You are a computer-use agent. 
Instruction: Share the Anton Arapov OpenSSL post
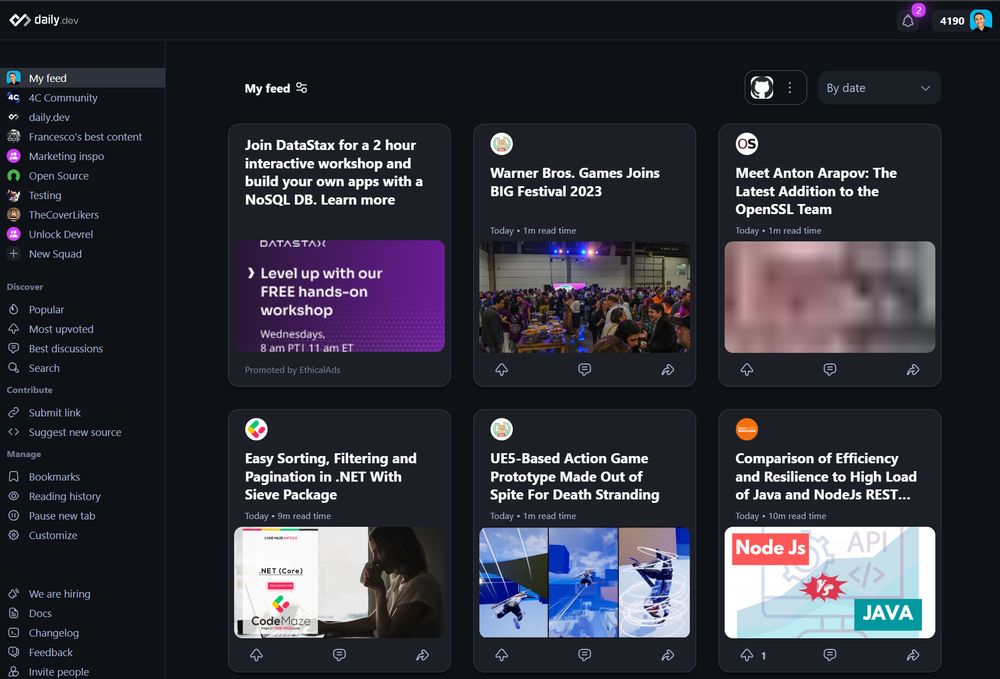[913, 370]
